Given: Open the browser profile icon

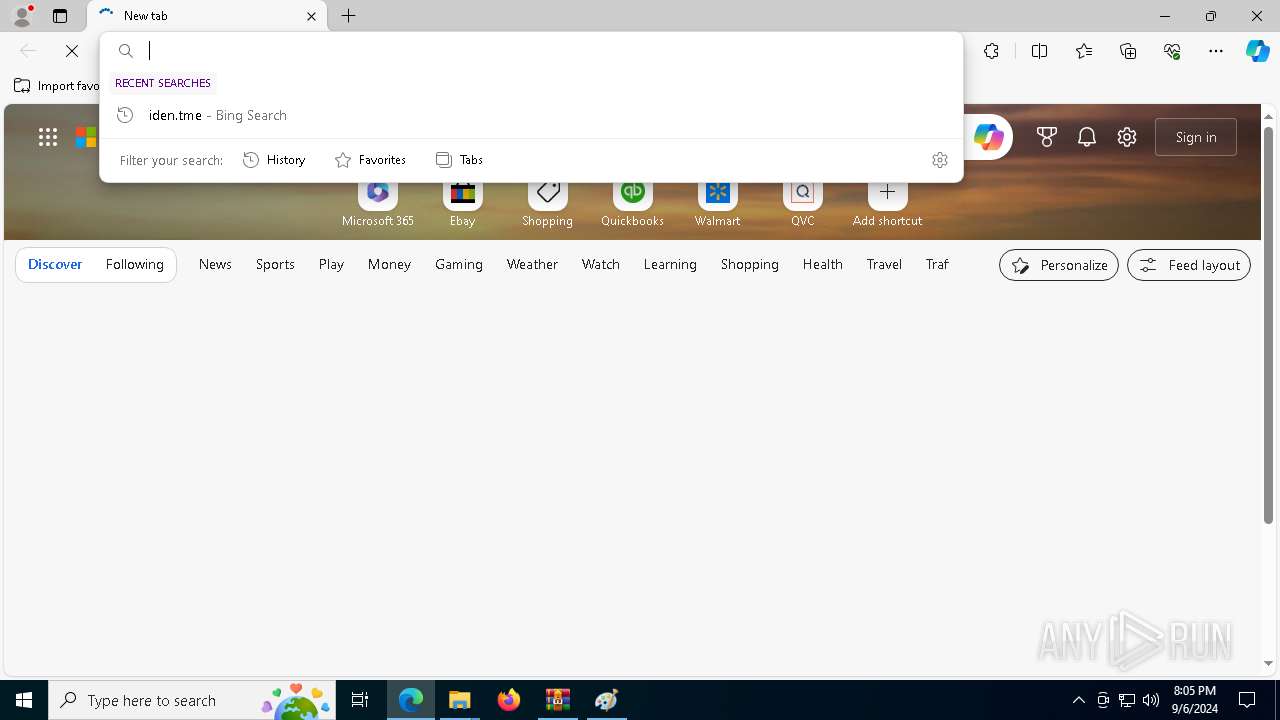Looking at the screenshot, I should [21, 16].
